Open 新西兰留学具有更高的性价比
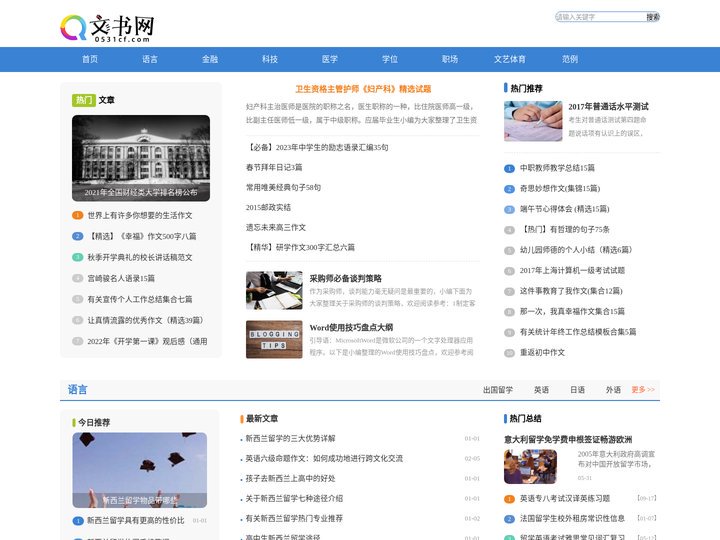The height and width of the screenshot is (540, 720). (x=136, y=521)
